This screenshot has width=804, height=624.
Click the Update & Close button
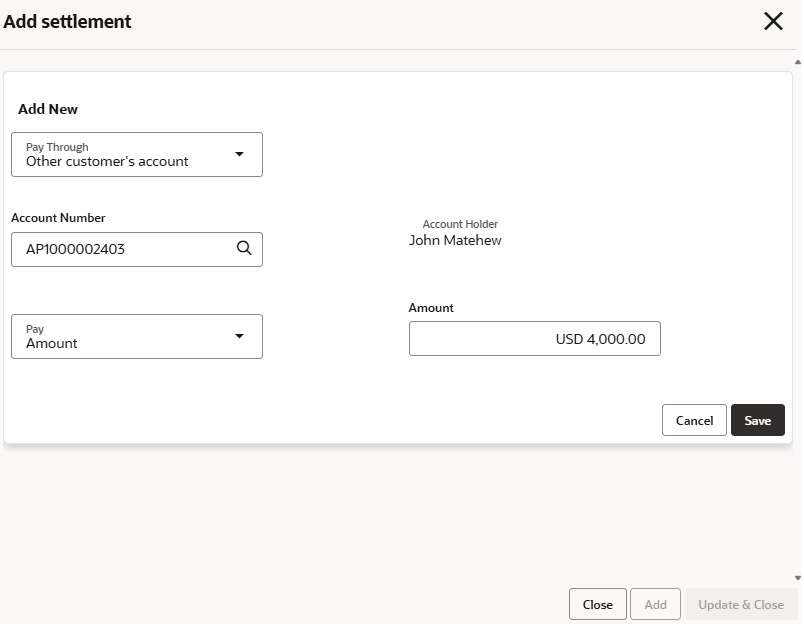click(x=740, y=604)
